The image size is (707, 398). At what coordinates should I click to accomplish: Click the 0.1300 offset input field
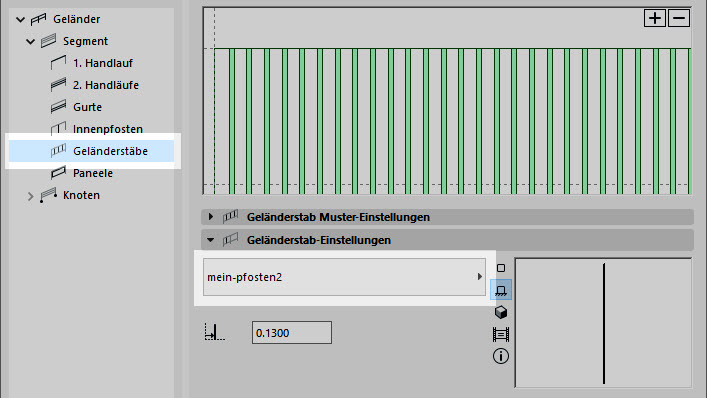click(292, 333)
